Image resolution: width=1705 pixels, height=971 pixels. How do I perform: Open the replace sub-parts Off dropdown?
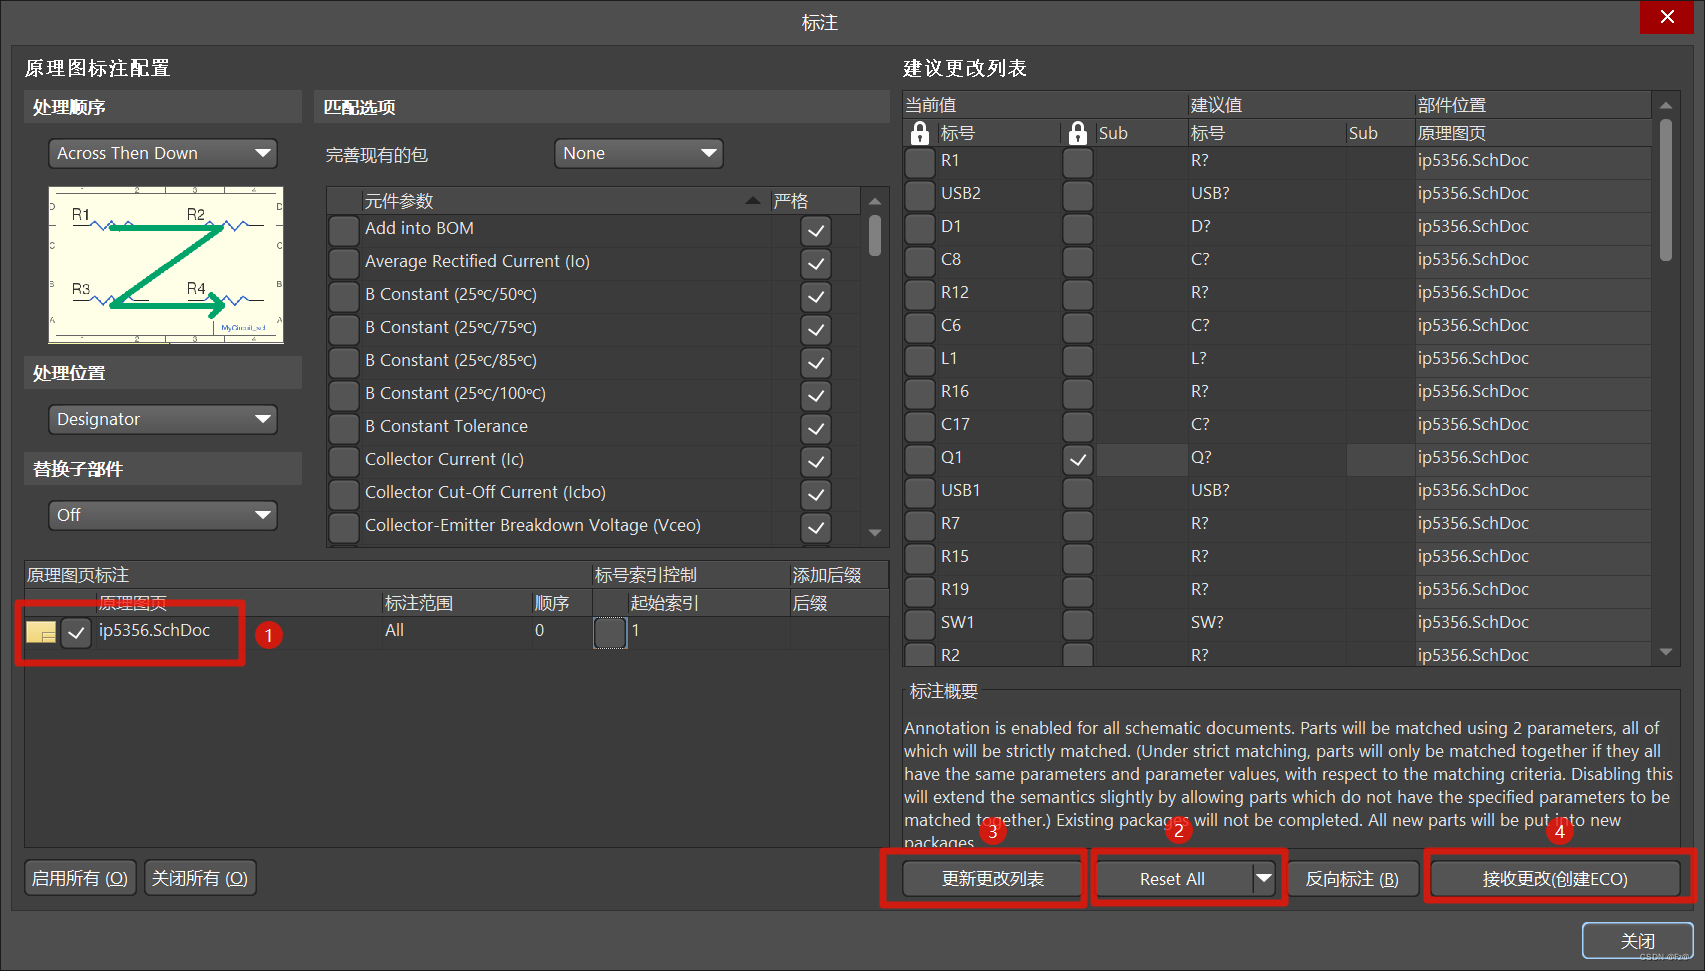(x=163, y=515)
